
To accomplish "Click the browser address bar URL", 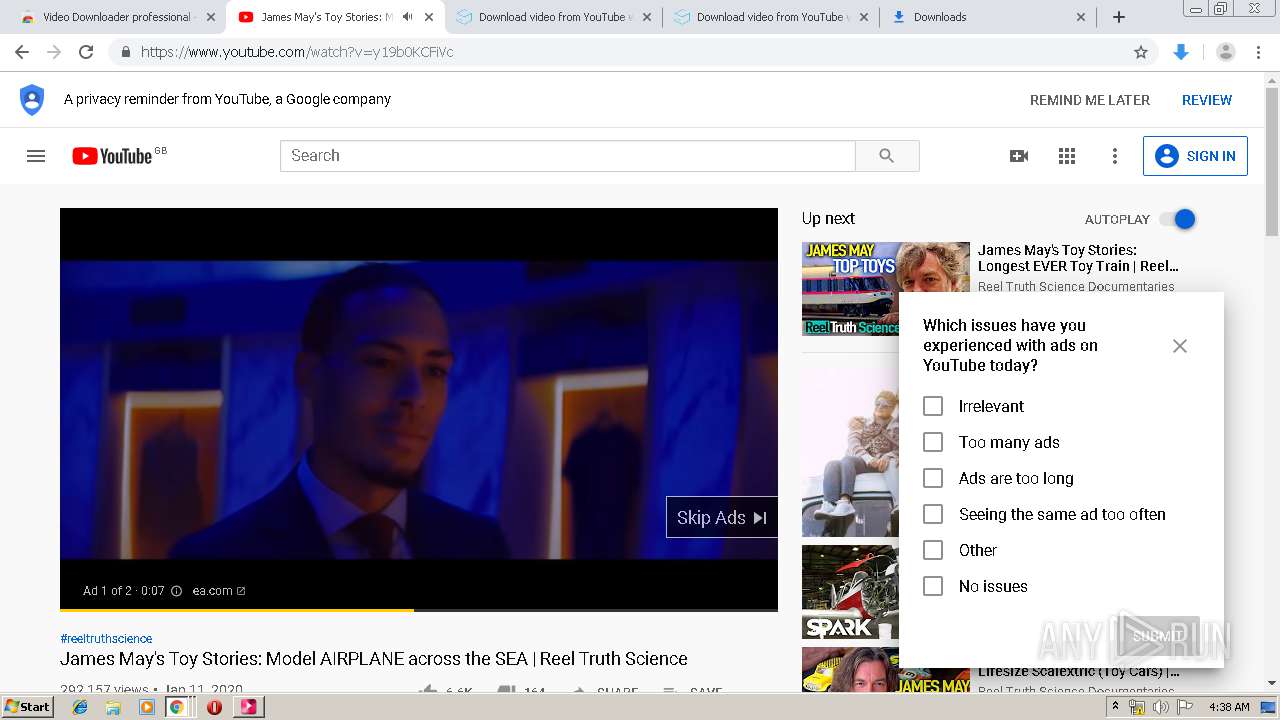I will pos(297,52).
